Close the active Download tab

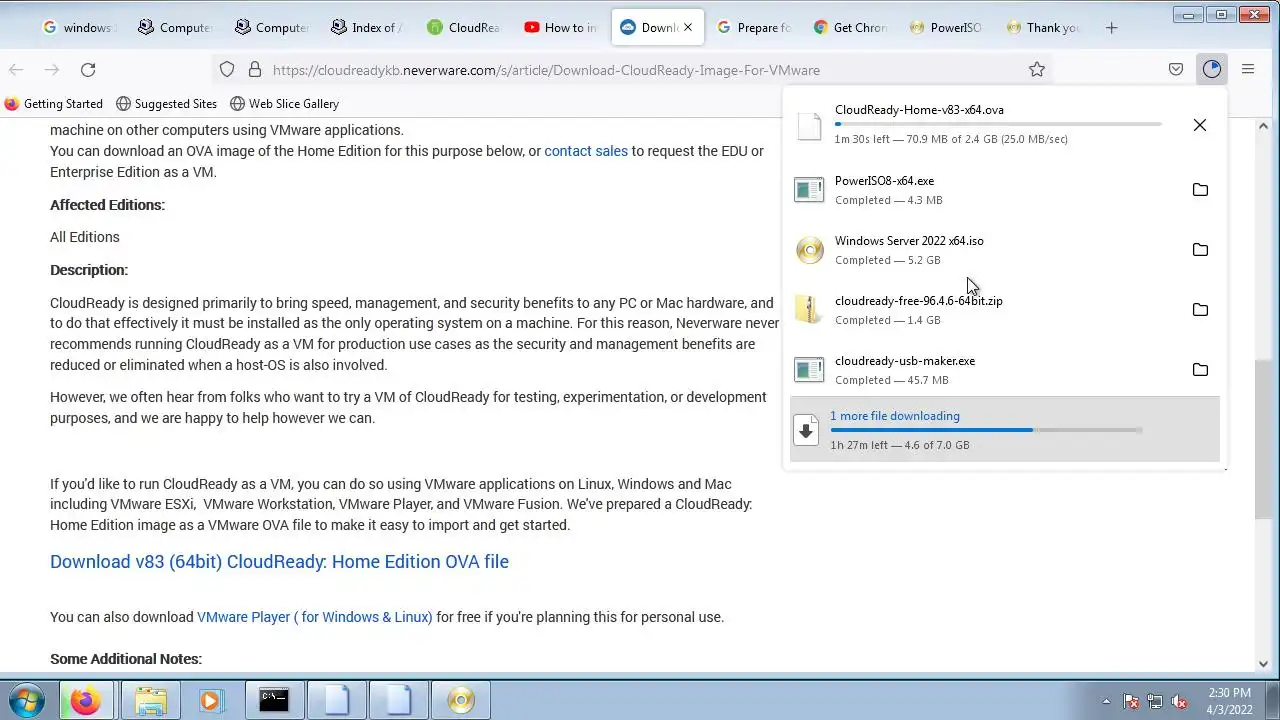[687, 27]
